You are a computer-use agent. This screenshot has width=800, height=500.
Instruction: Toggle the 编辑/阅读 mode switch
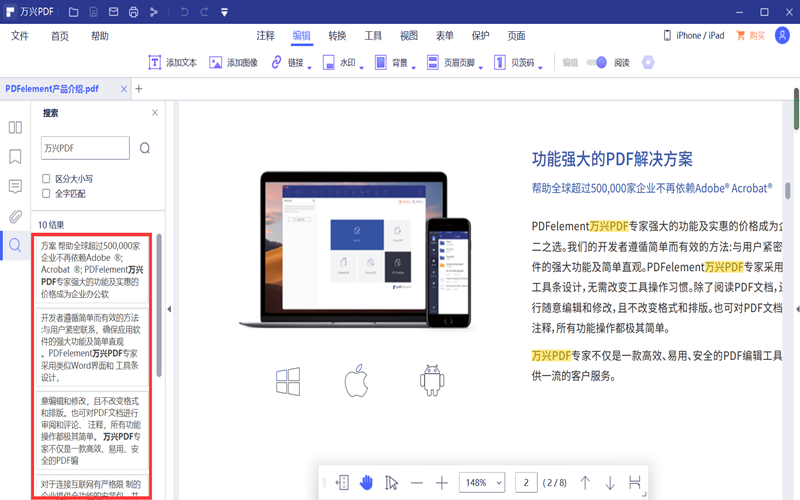point(596,62)
